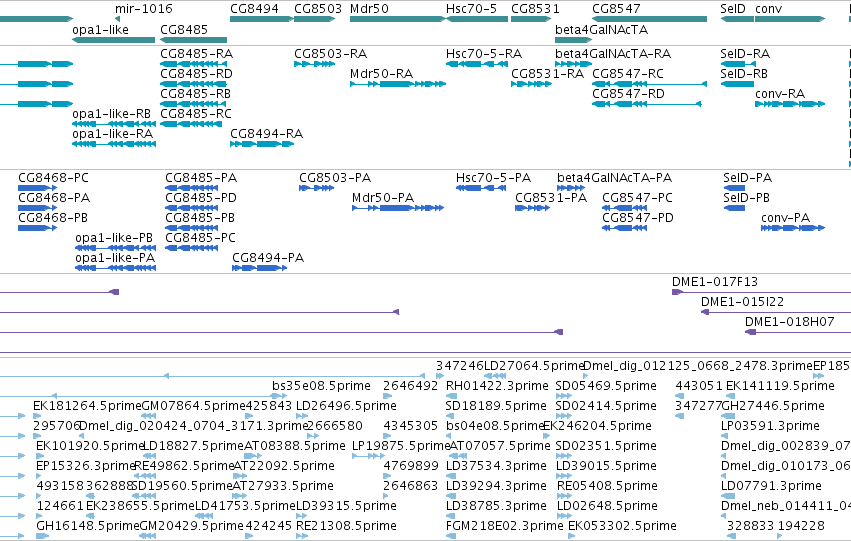The image size is (851, 541).
Task: Select transcript CG8547-RC
Action: 628,74
